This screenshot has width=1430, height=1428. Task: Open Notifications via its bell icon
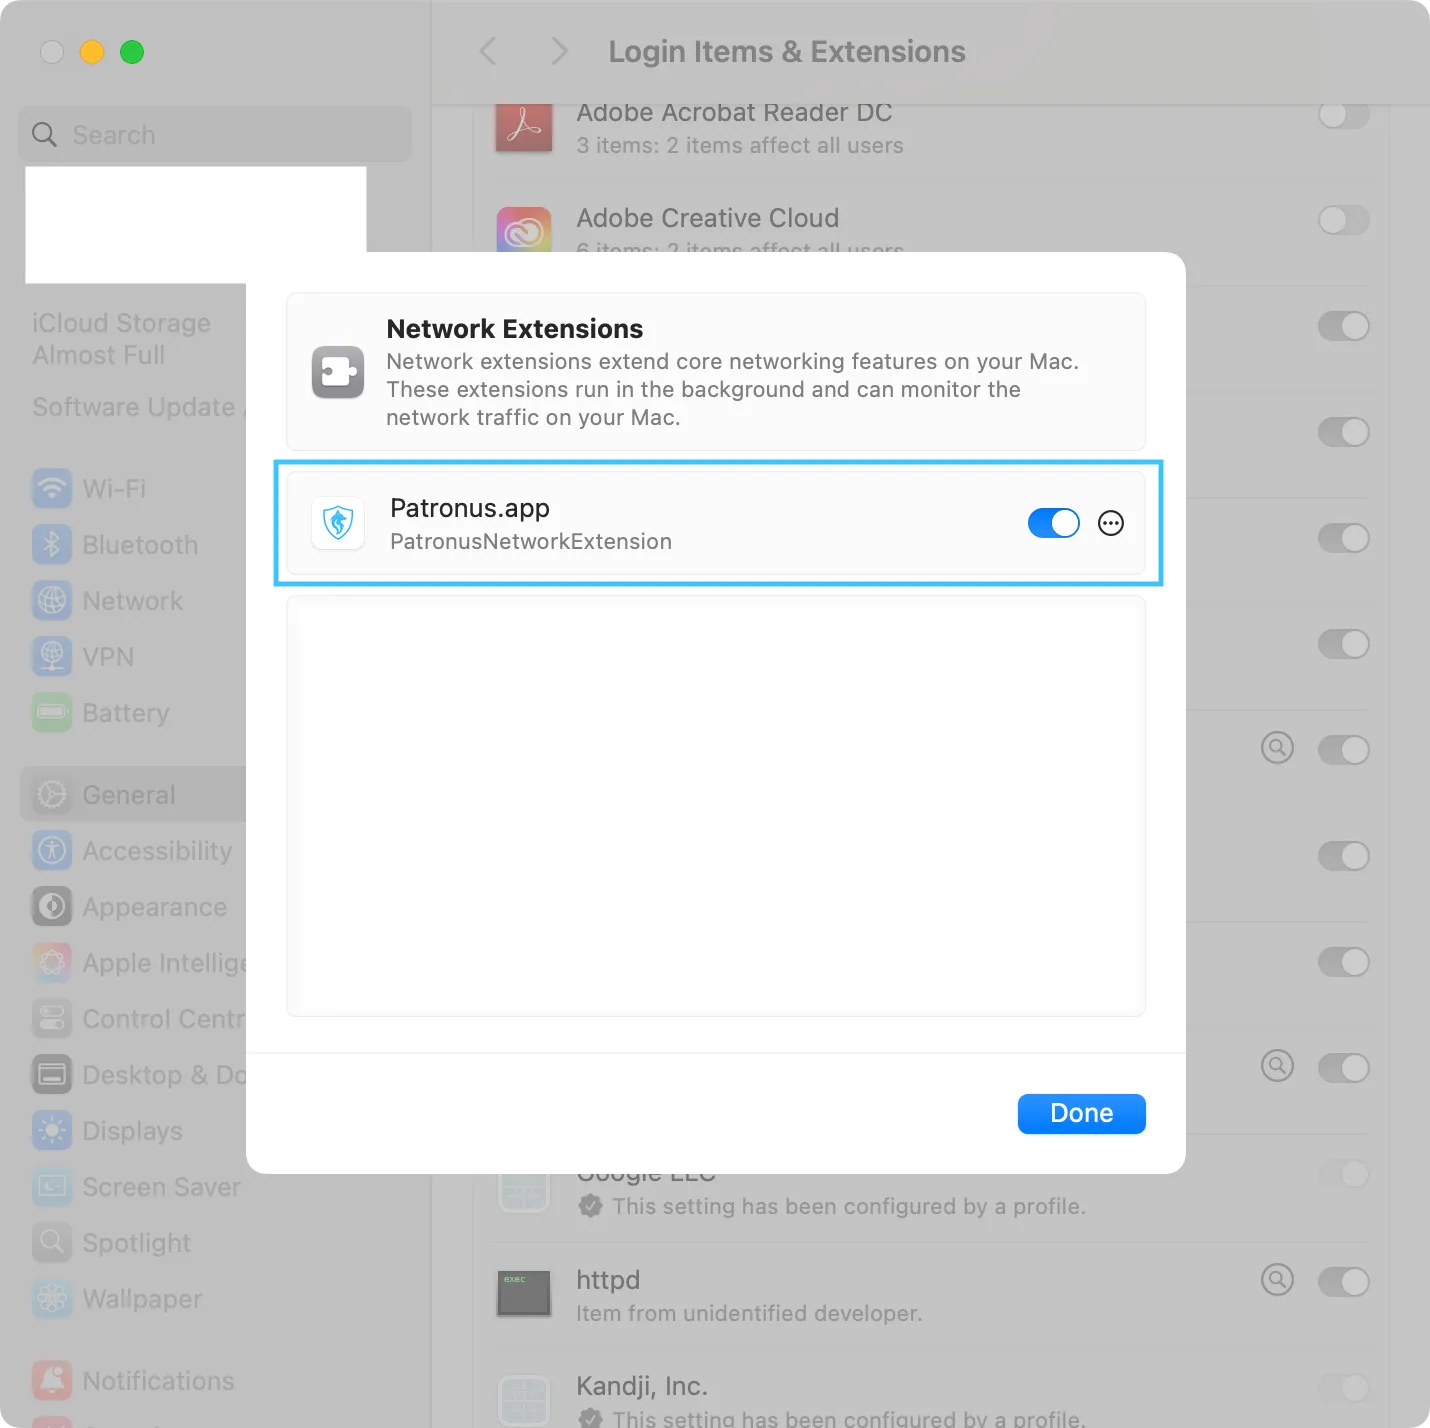coord(52,1381)
